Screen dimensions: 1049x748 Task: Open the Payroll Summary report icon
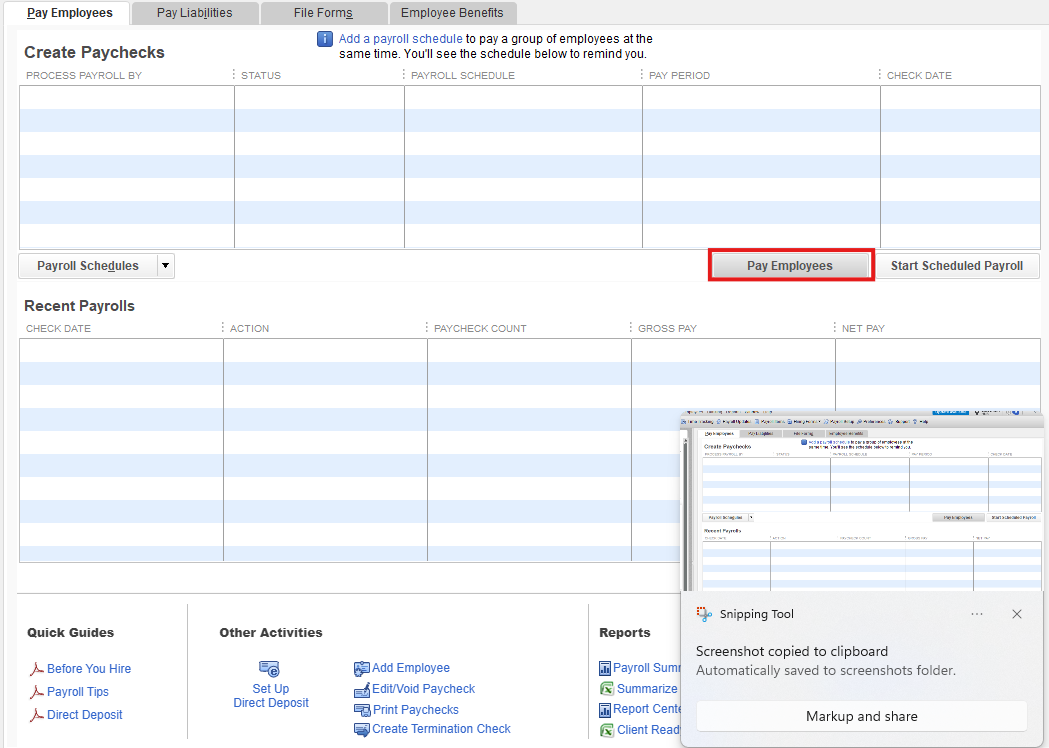click(605, 668)
